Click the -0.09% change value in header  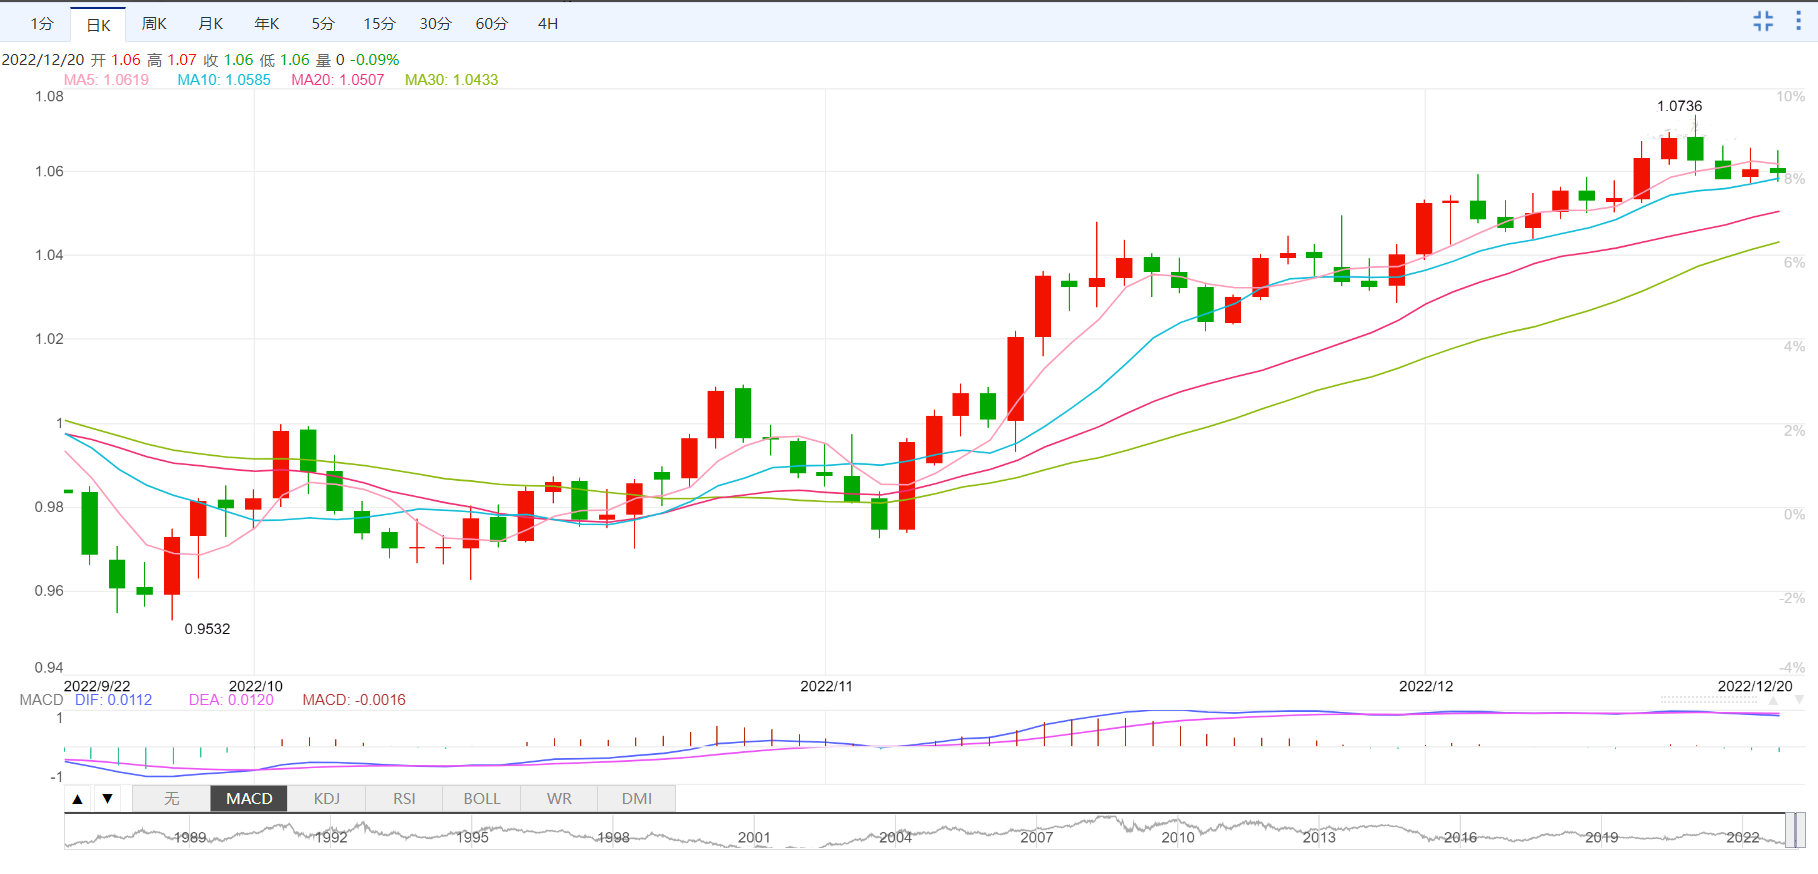point(374,60)
